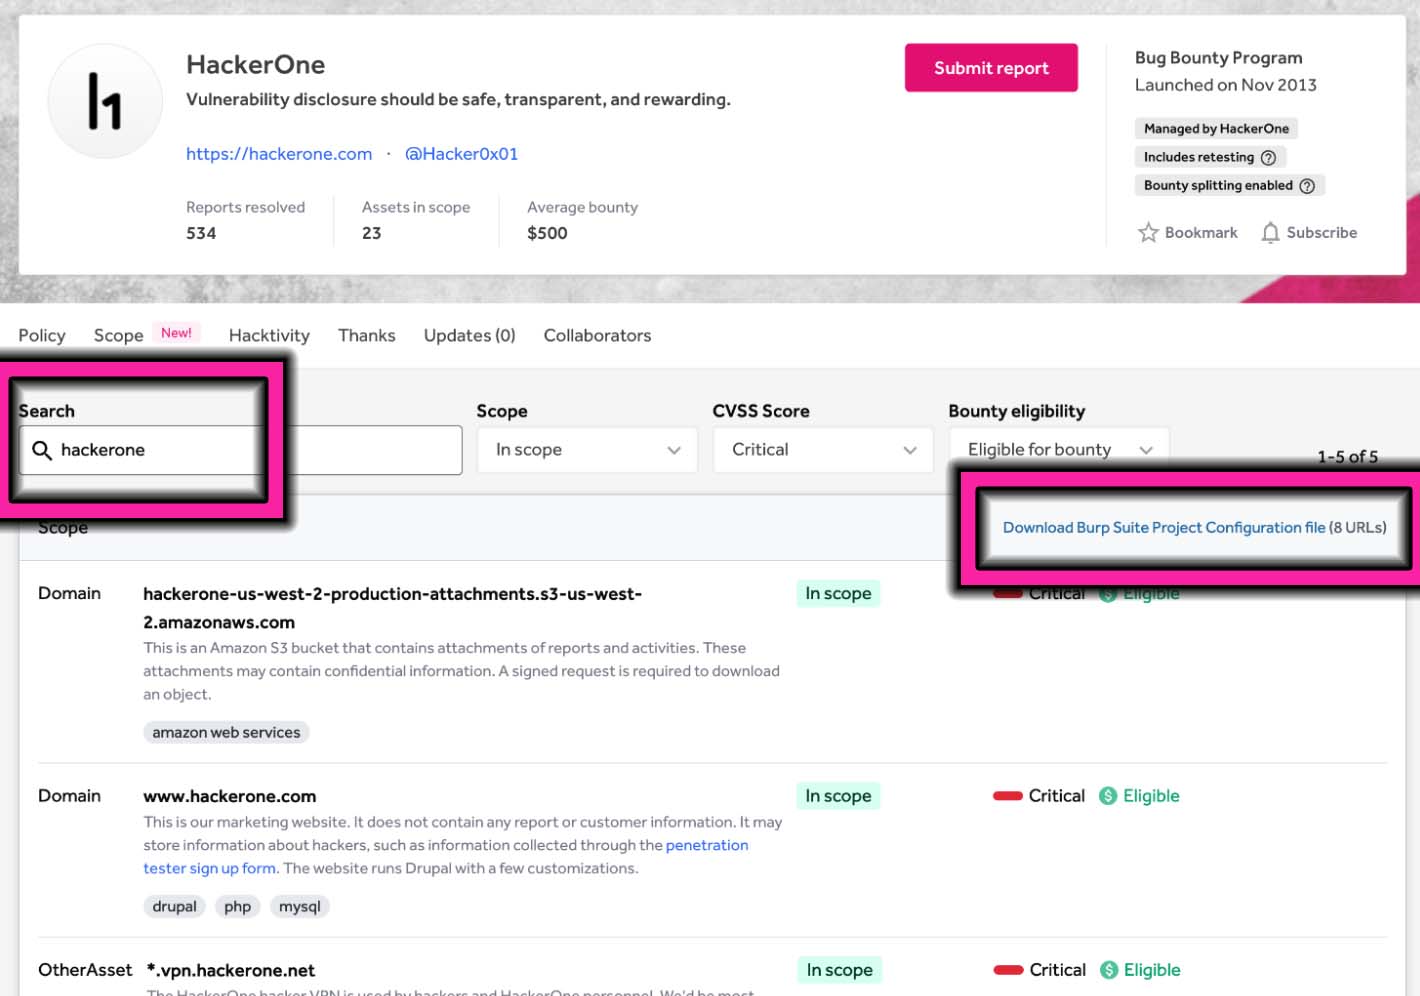The image size is (1420, 996).
Task: Go to the Collaborators tab
Action: pos(597,336)
